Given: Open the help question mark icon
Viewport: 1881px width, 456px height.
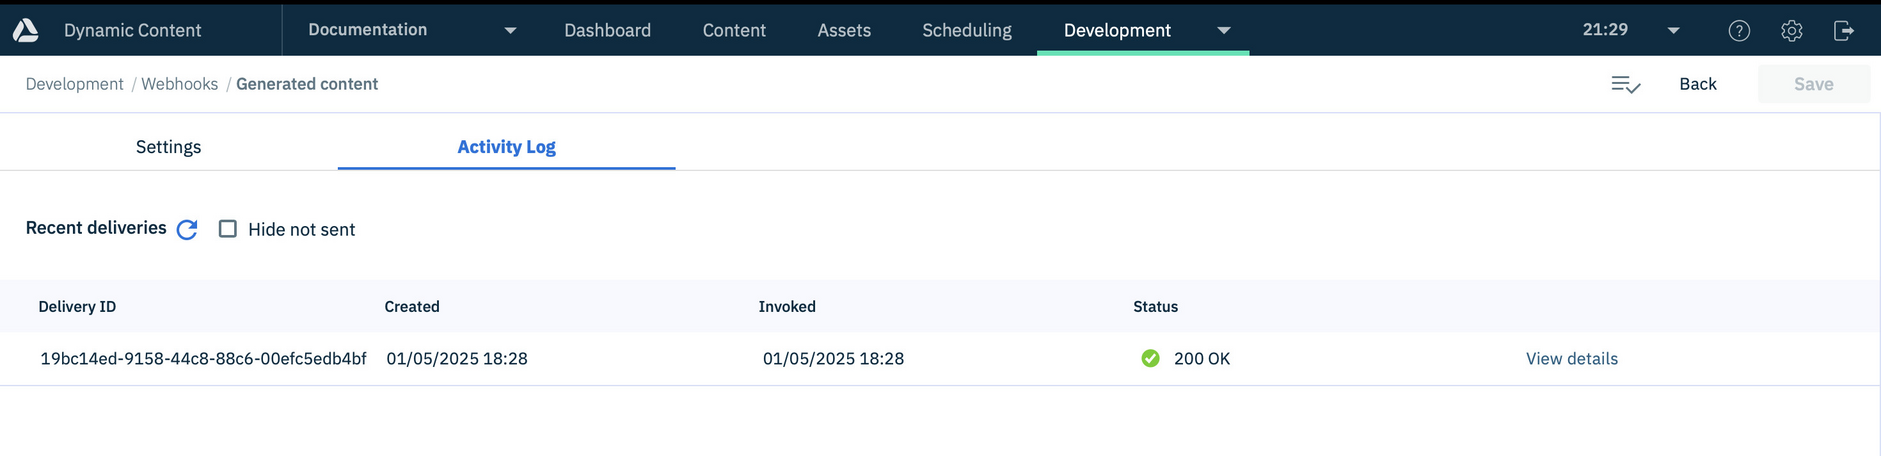Looking at the screenshot, I should [1739, 31].
